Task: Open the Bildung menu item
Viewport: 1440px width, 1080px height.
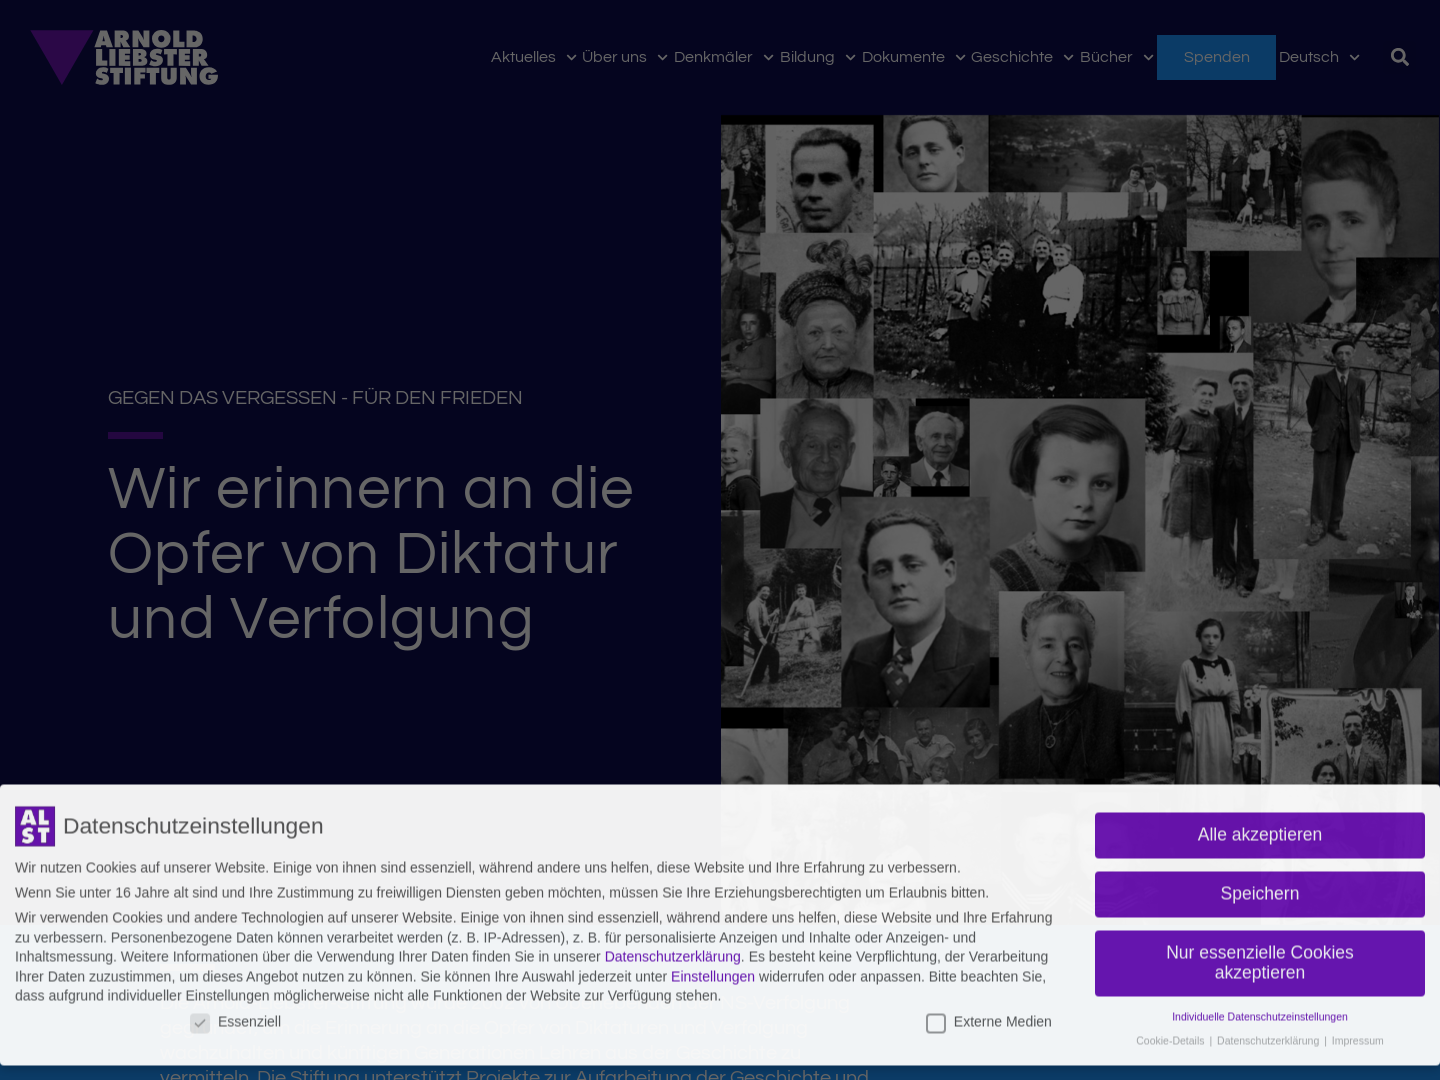Action: tap(807, 57)
